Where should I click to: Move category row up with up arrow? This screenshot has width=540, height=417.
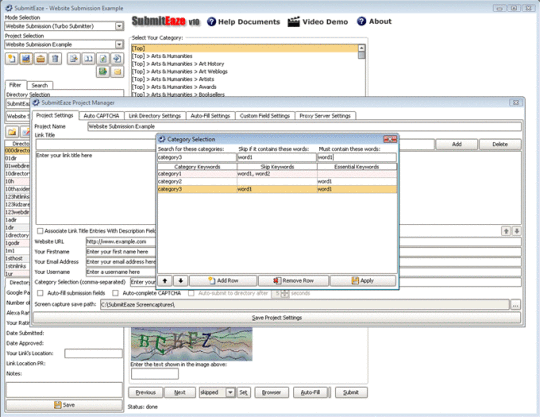165,281
